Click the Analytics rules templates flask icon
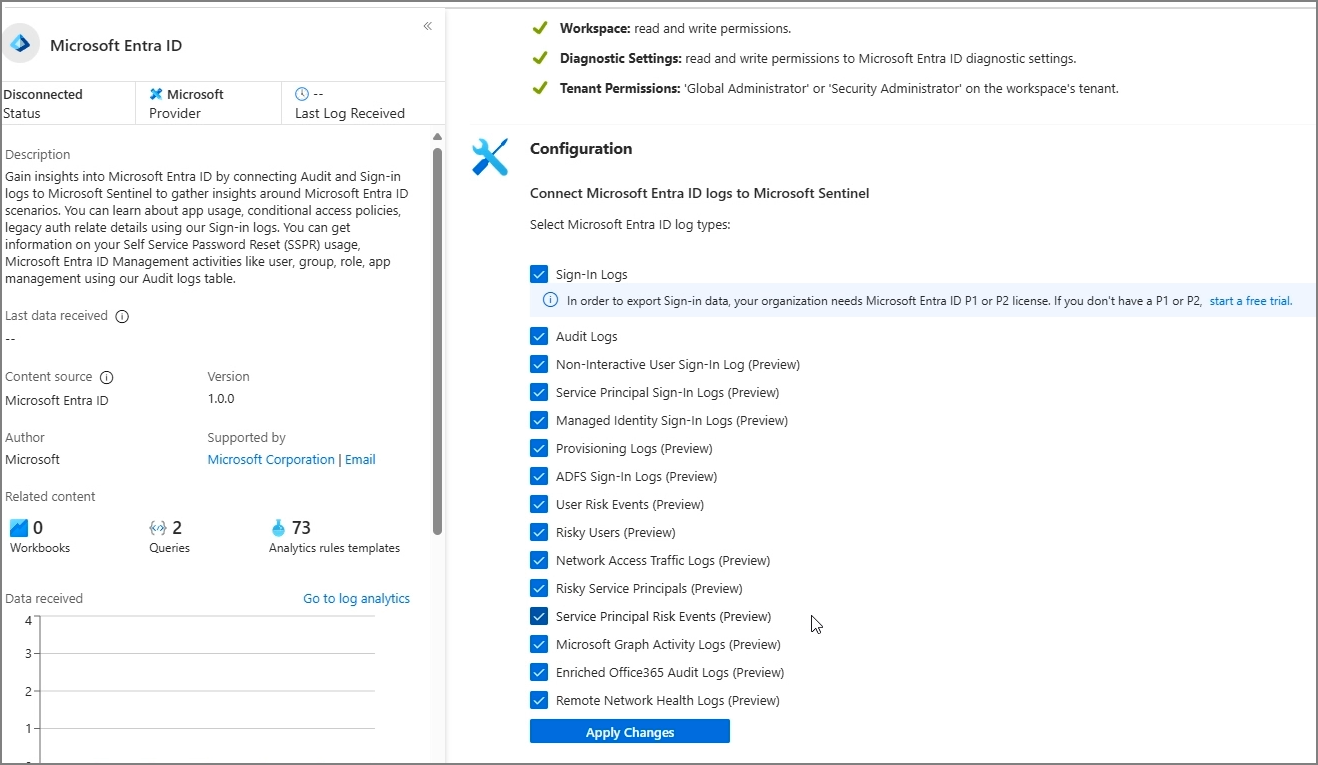 tap(279, 527)
